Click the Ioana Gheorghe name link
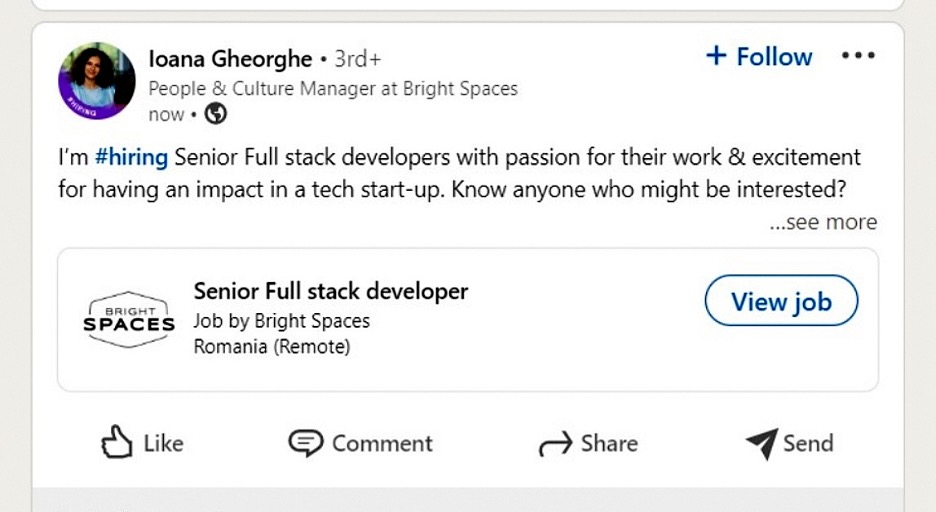Screen dimensions: 936x512 pos(230,59)
